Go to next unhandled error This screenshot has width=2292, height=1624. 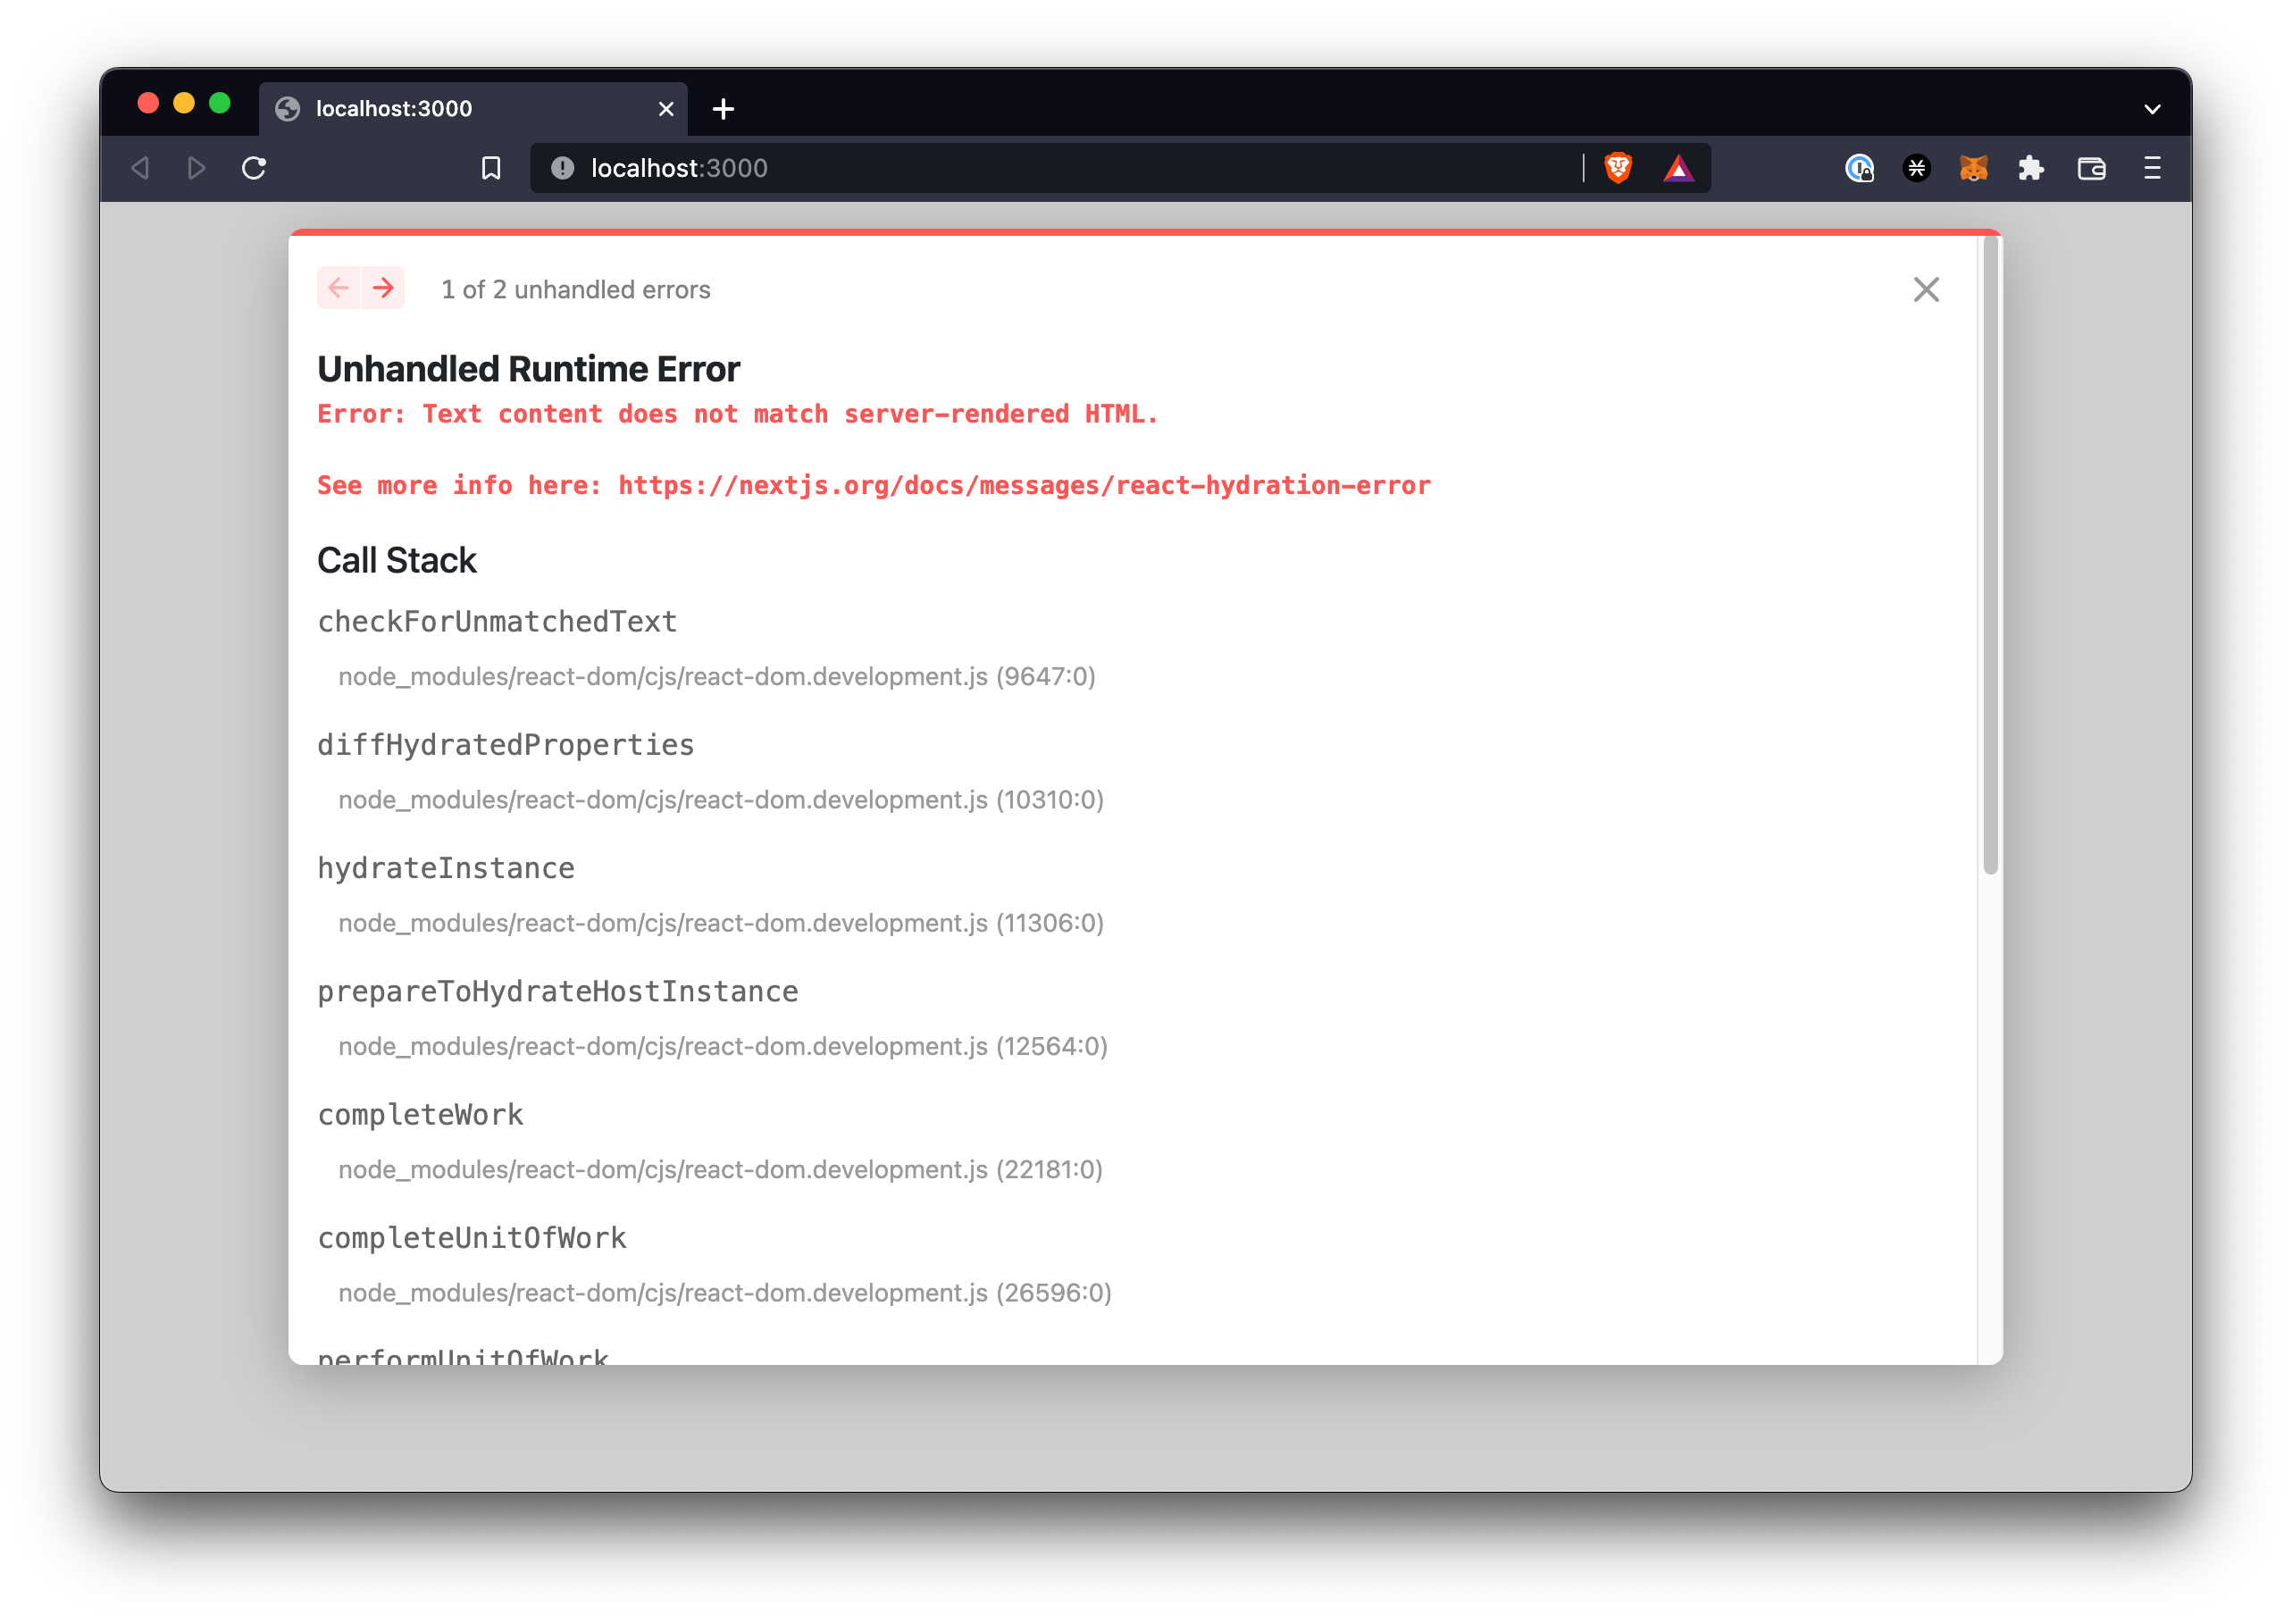[x=383, y=289]
